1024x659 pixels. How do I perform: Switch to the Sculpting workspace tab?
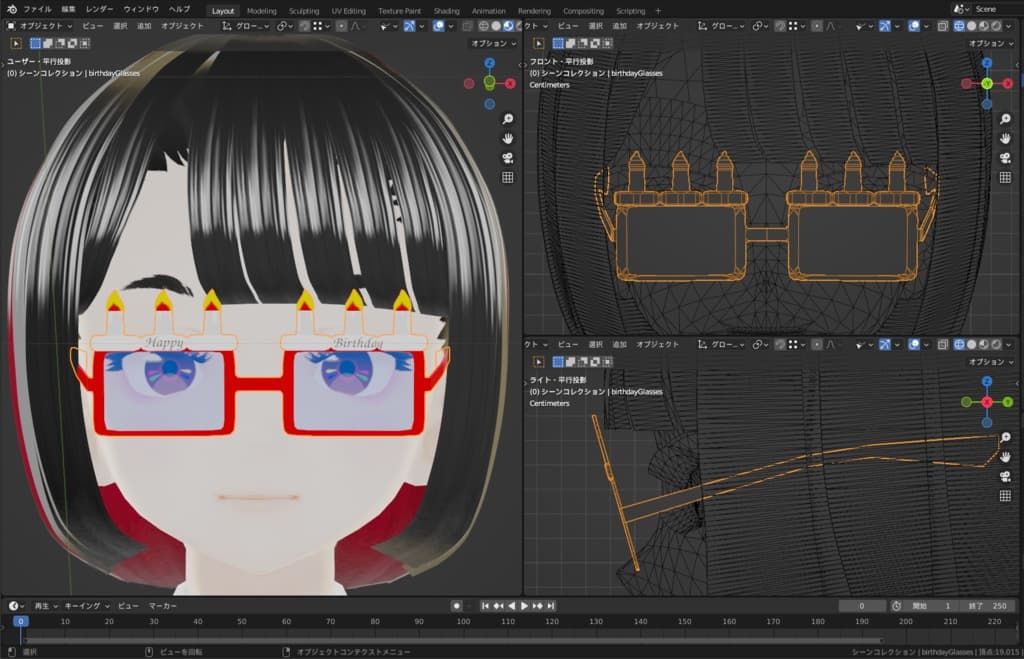point(304,10)
